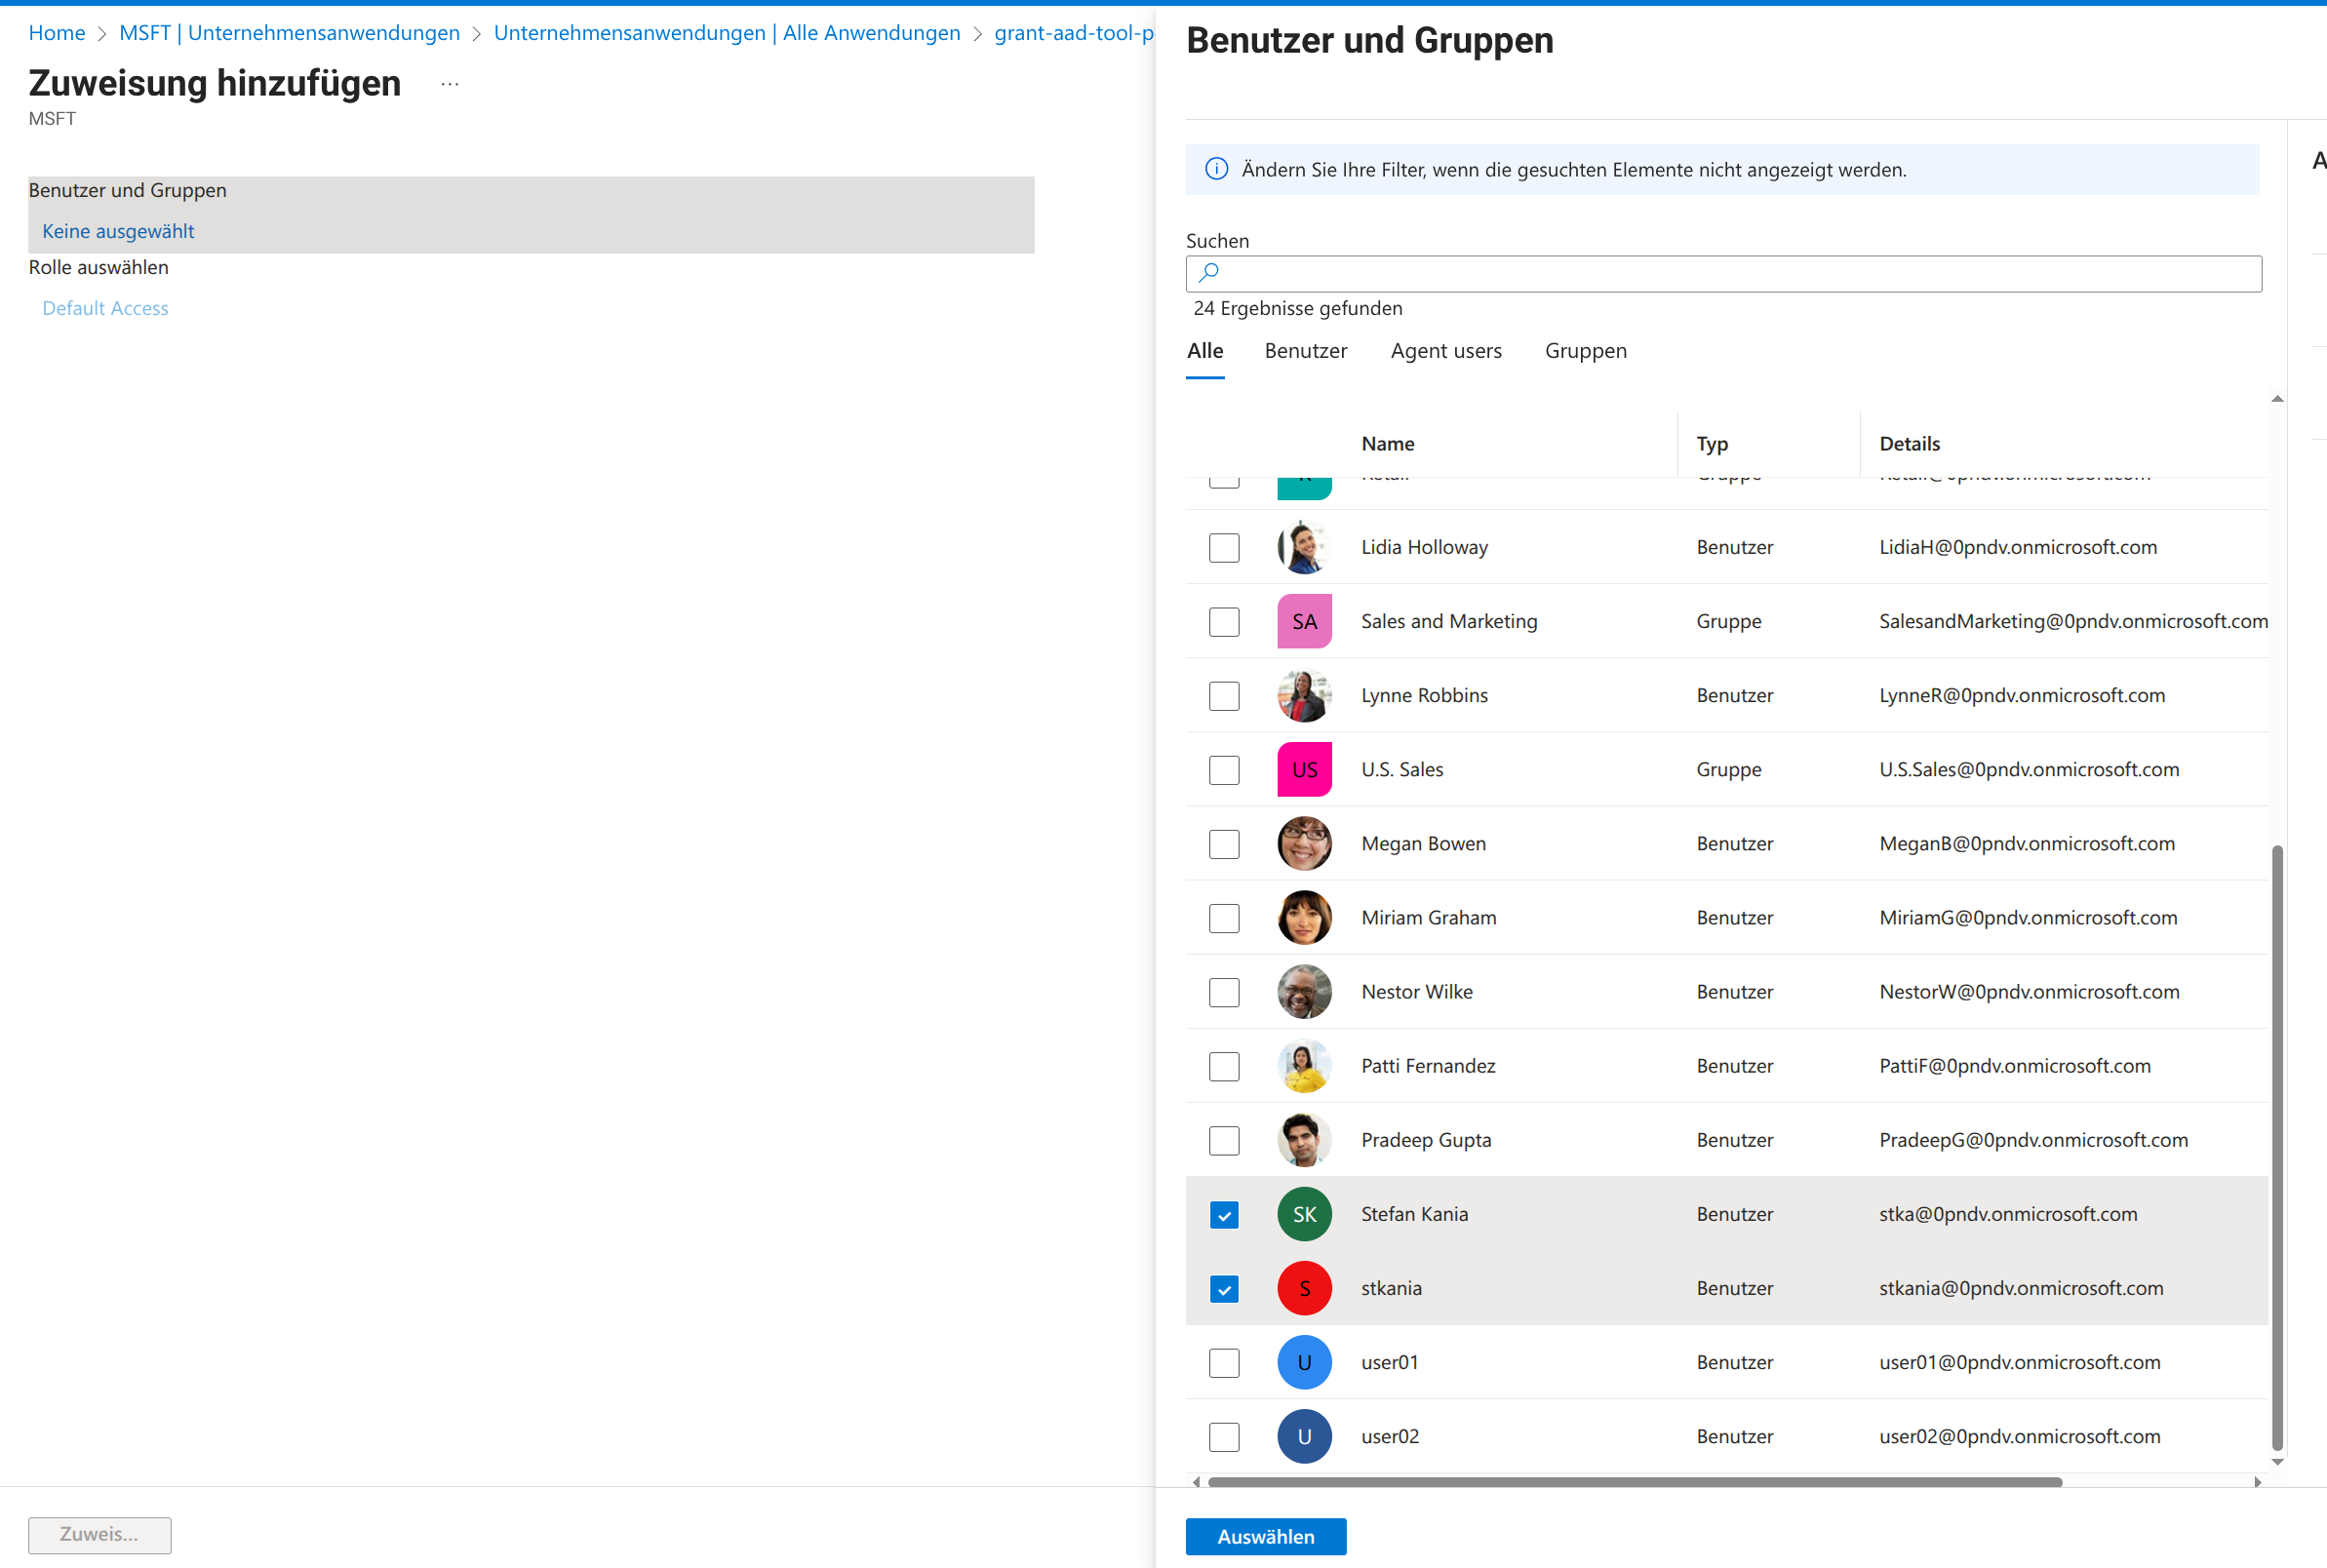
Task: Click the info icon in the filter banner
Action: point(1216,169)
